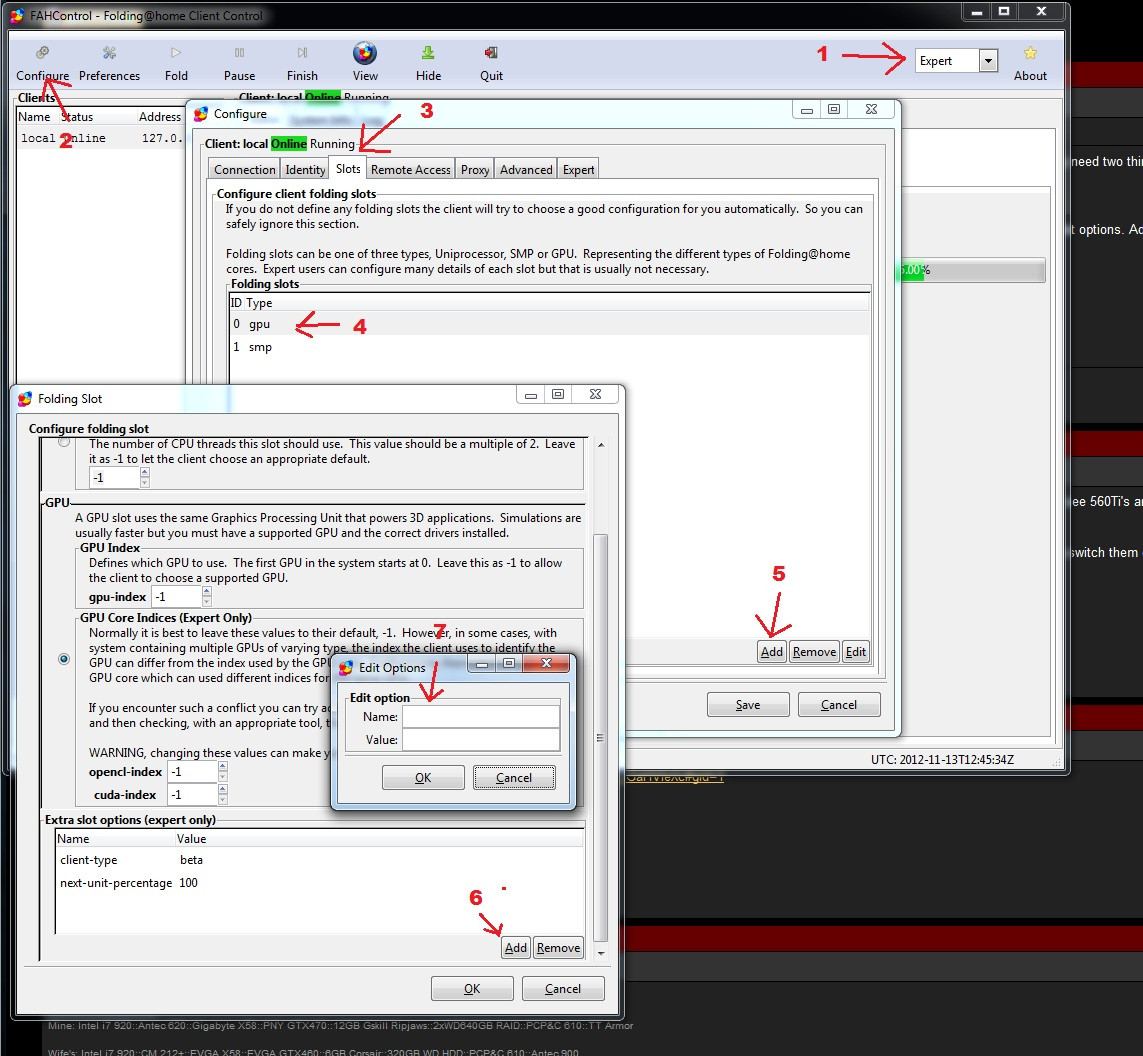Click the Name field in Edit Options

tap(481, 716)
